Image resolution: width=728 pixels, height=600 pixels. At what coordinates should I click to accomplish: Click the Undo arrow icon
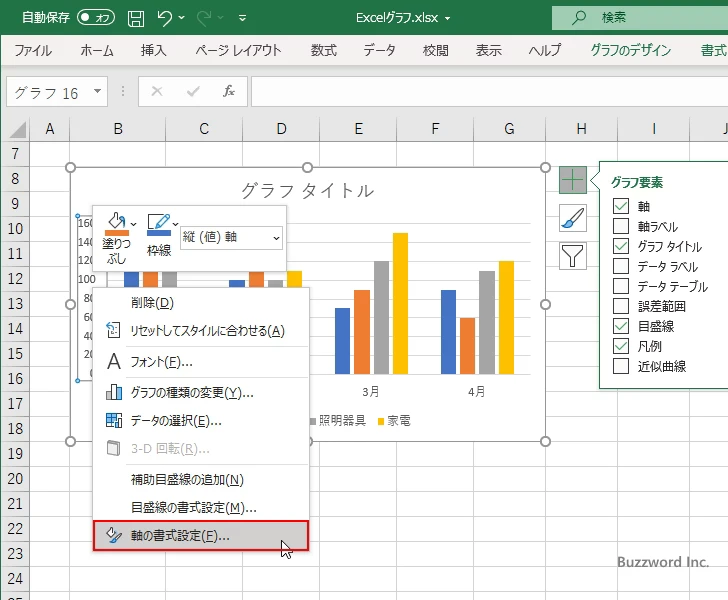164,18
